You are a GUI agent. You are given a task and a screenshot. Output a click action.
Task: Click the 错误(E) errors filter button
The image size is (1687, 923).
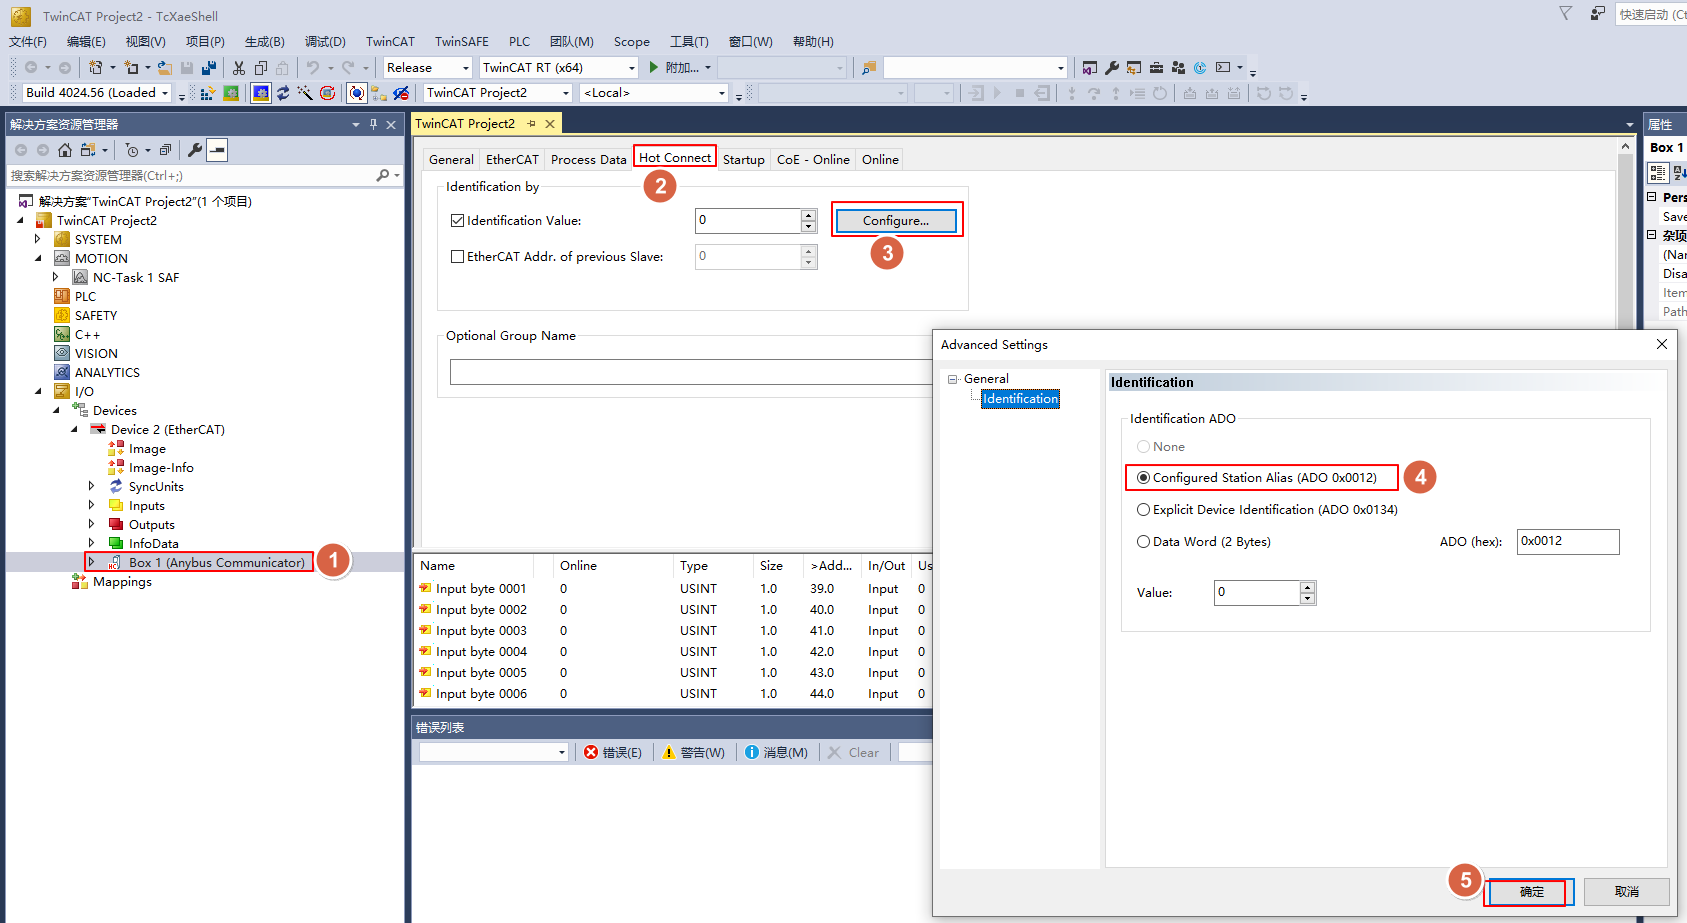coord(613,752)
